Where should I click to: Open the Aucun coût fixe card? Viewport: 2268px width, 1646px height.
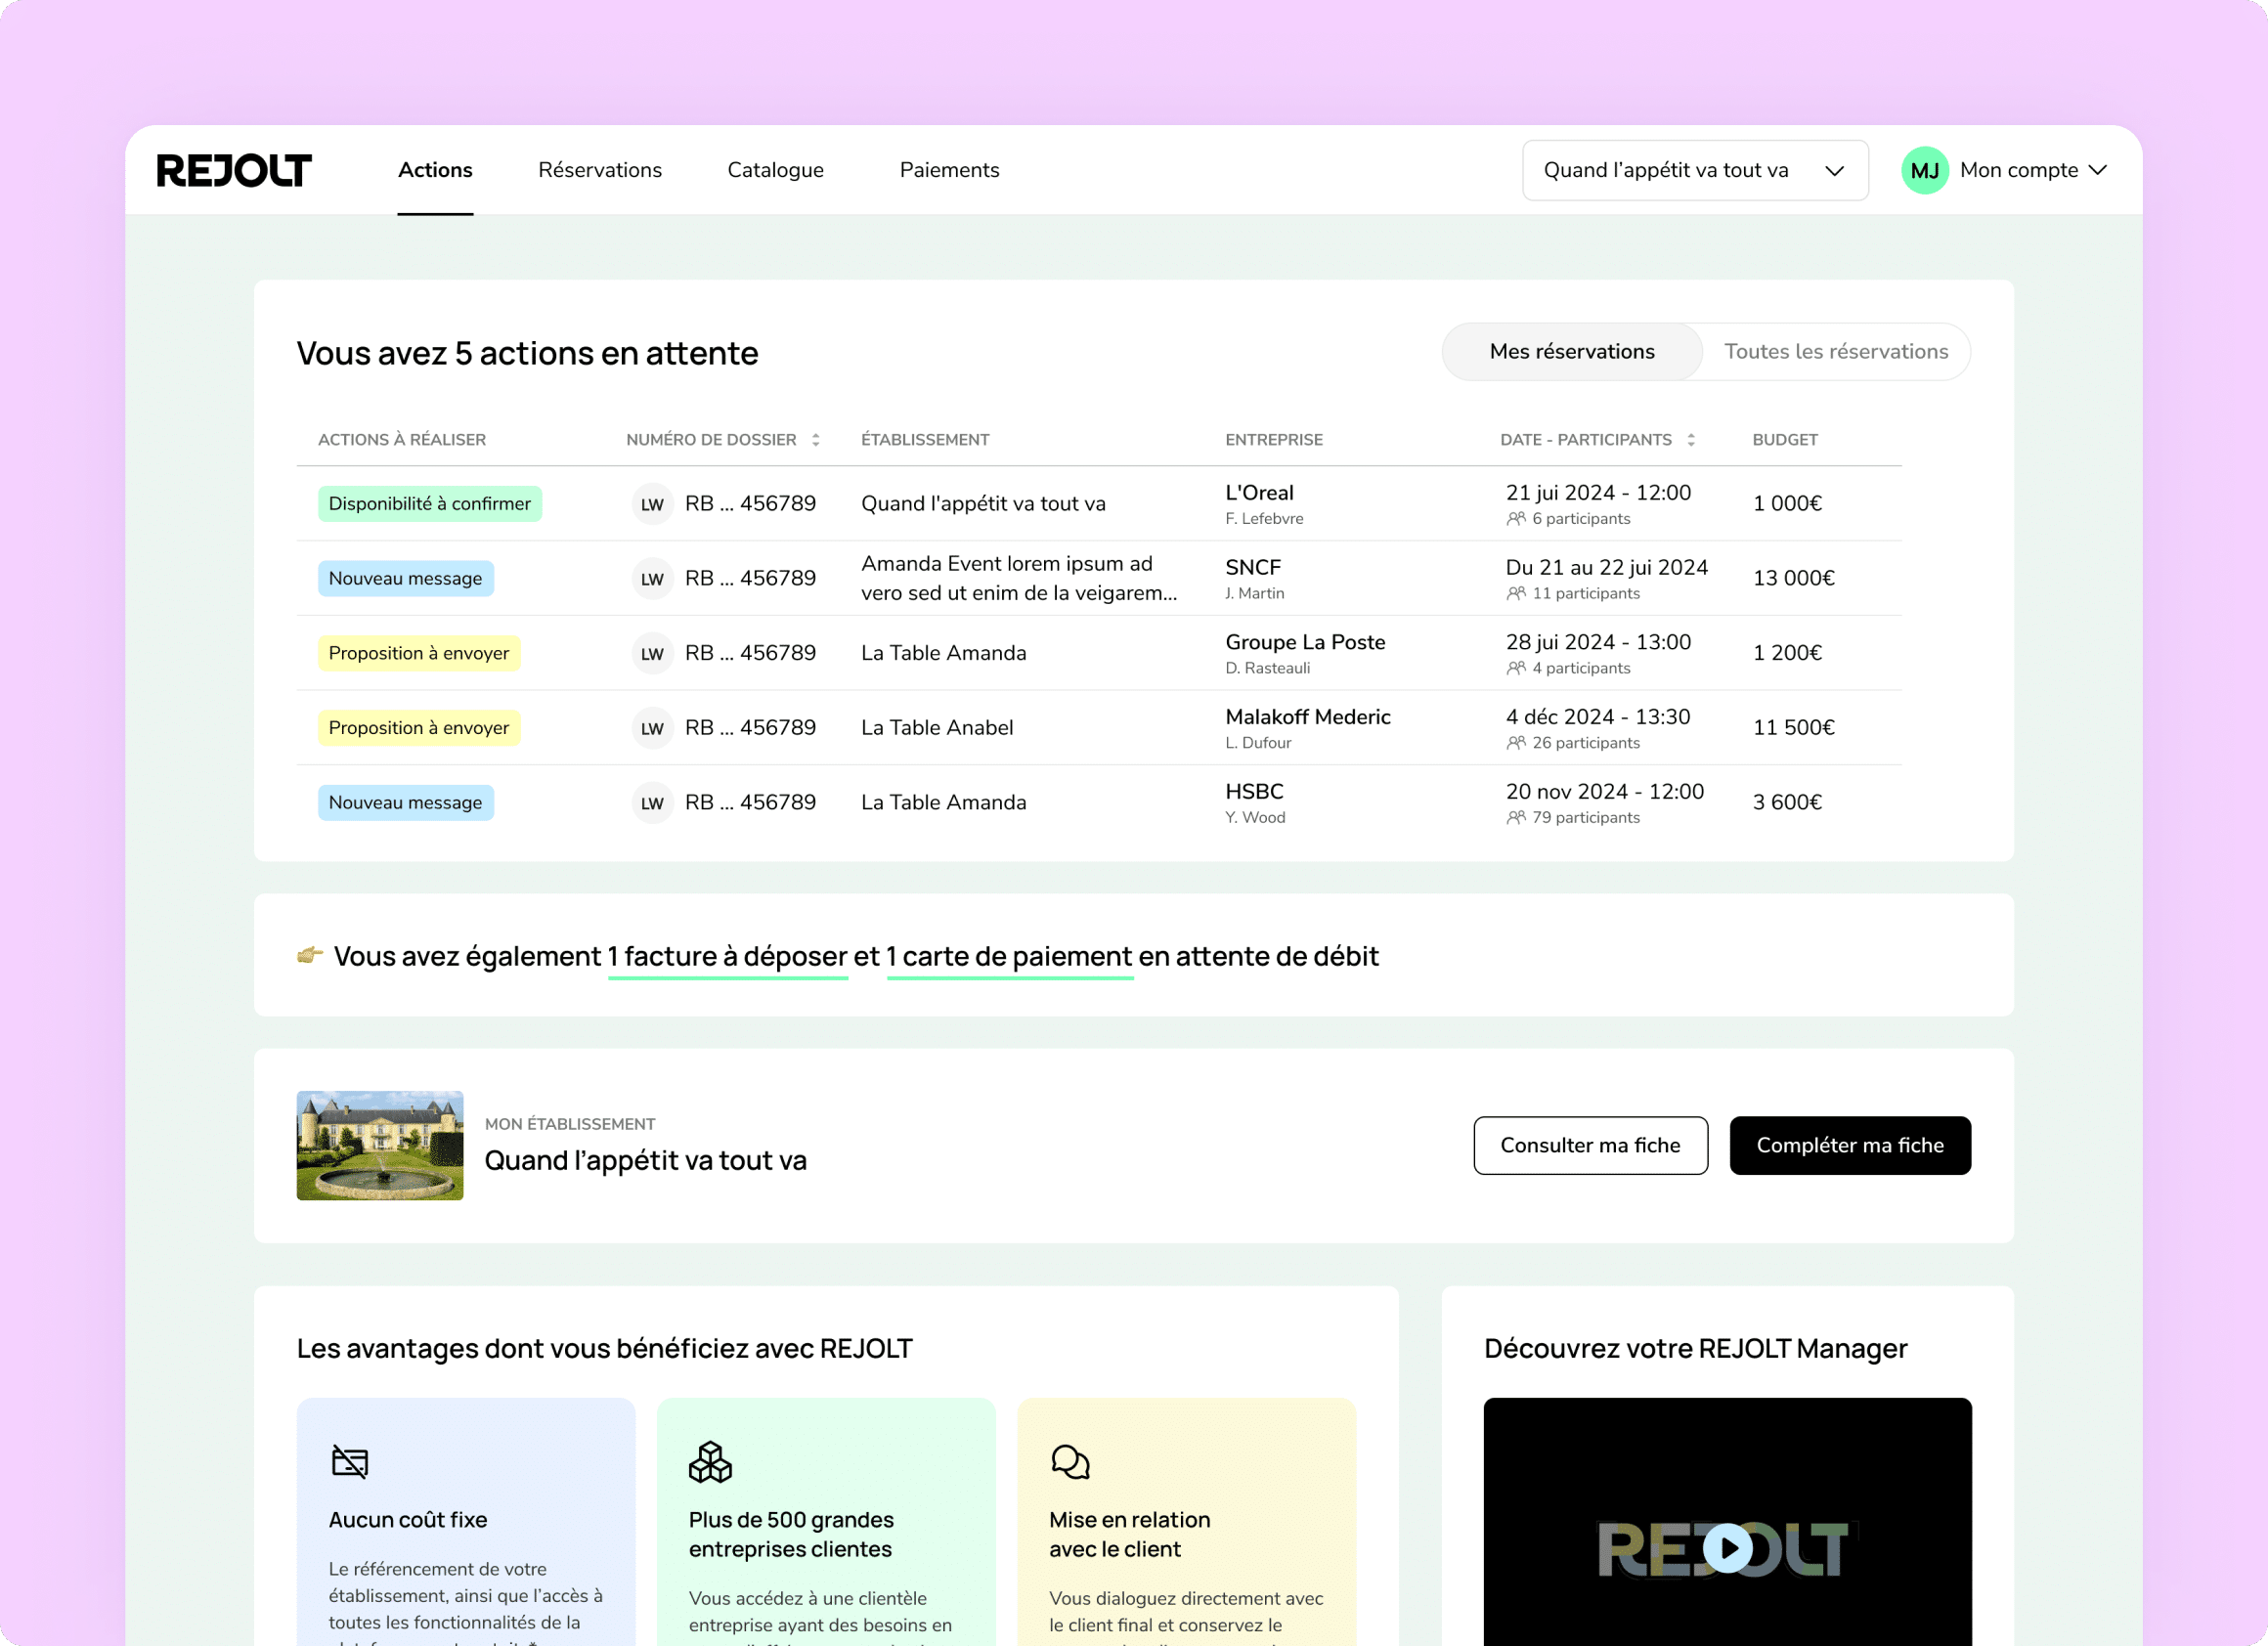466,1521
